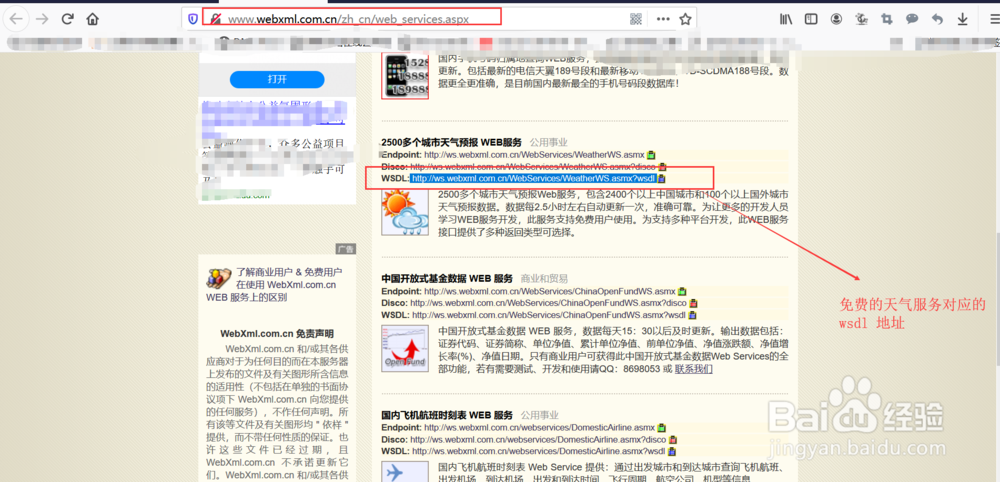The height and width of the screenshot is (482, 1000).
Task: Click the 广告 ad label
Action: (346, 249)
